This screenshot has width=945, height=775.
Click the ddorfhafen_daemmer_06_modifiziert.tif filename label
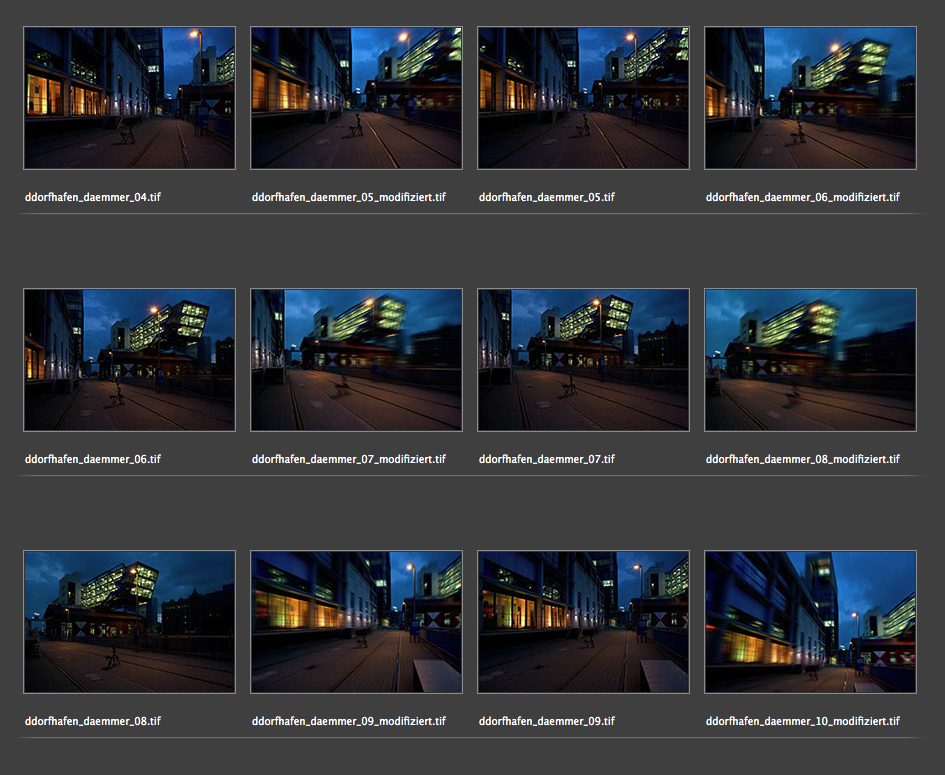tap(802, 197)
